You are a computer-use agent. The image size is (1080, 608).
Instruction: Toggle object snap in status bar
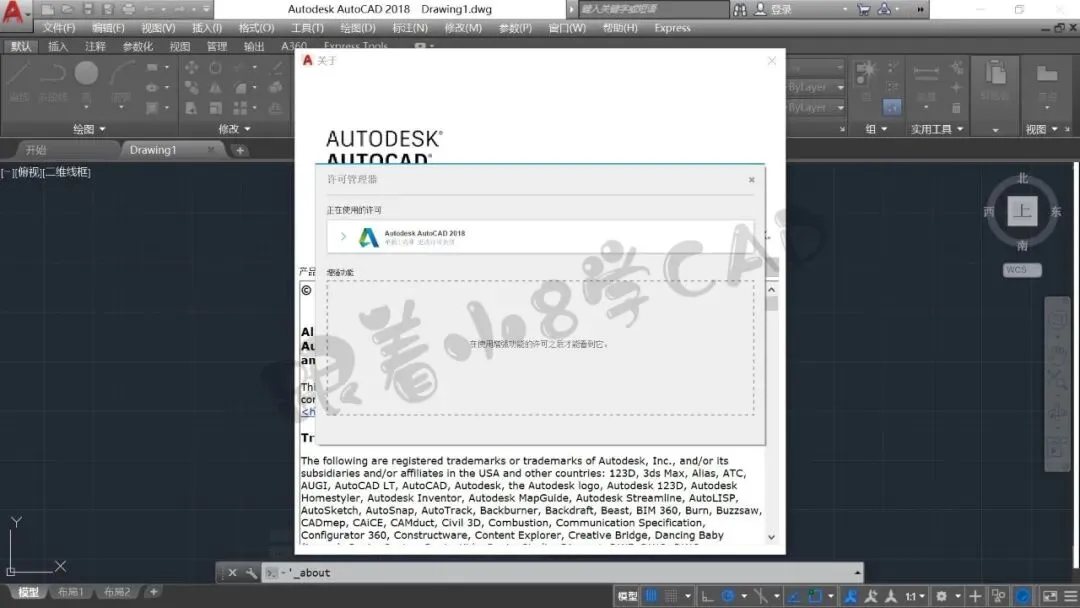(815, 596)
